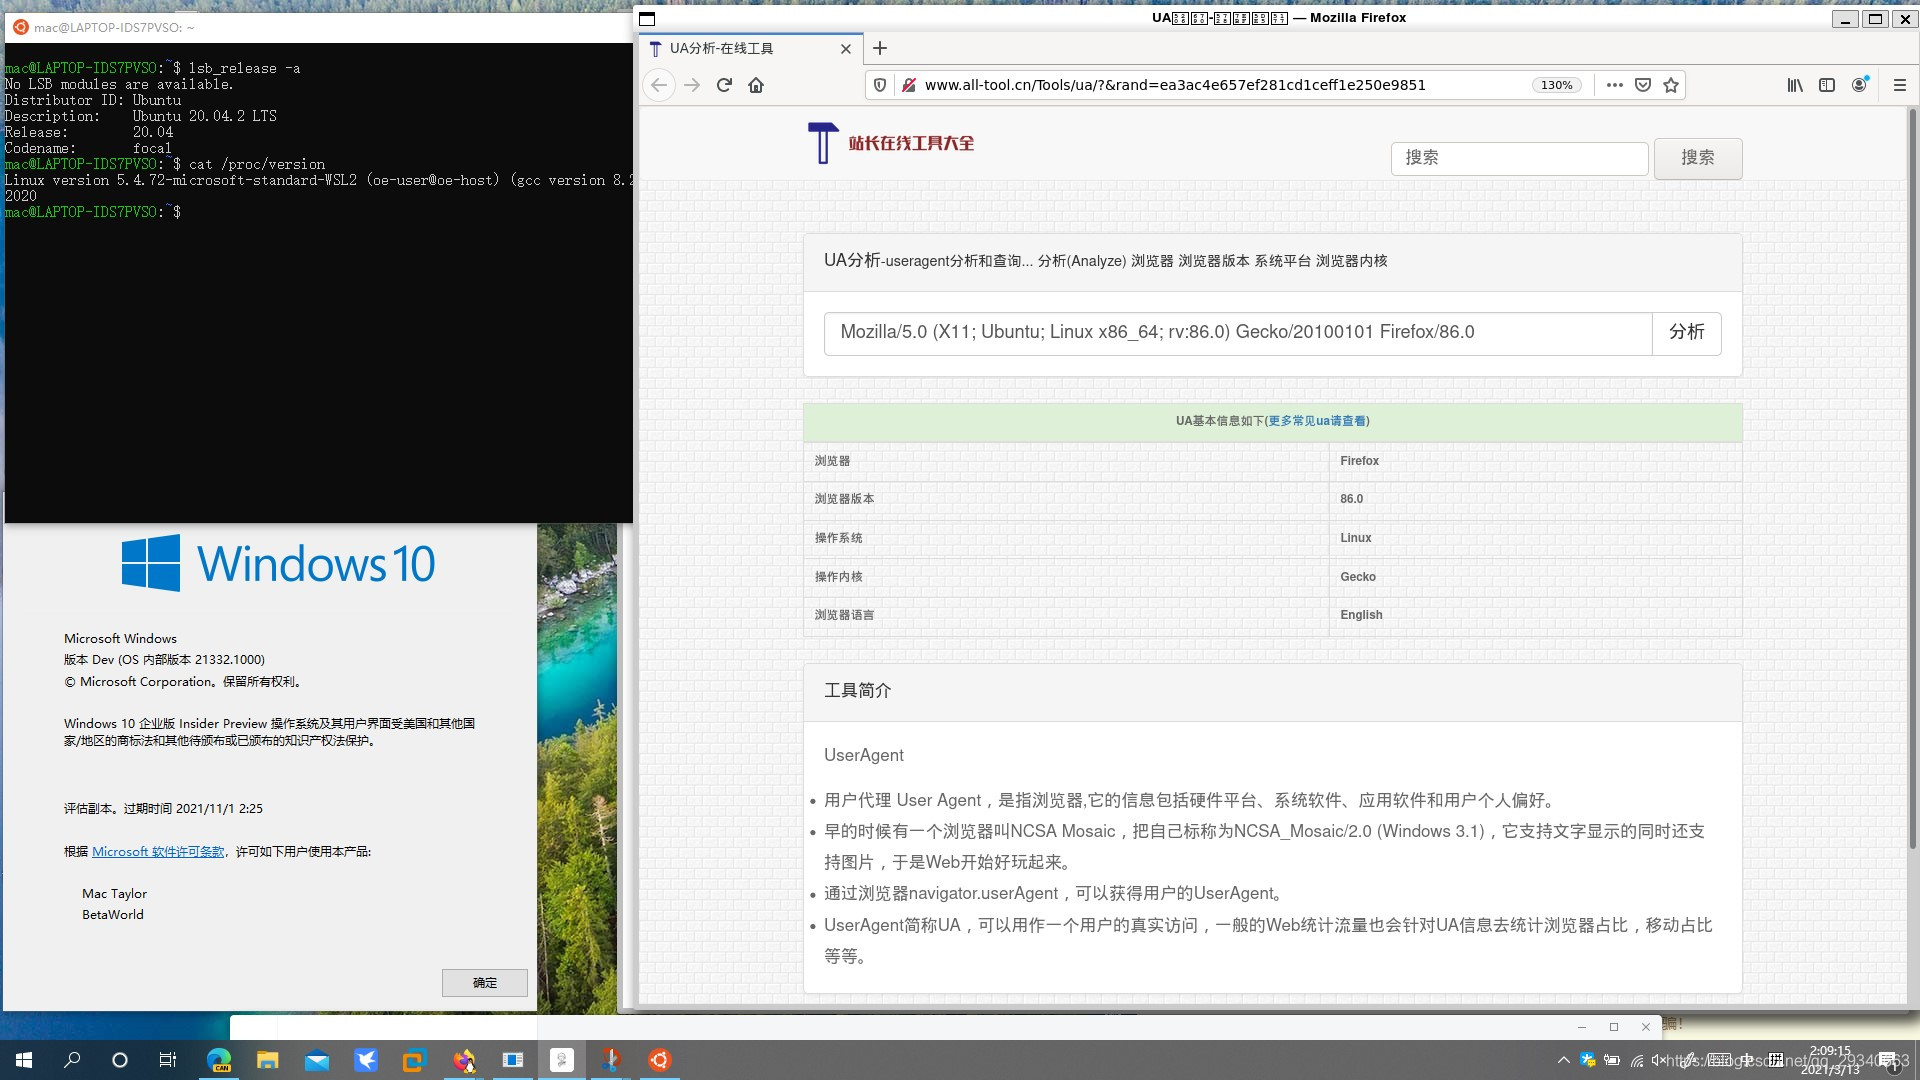The height and width of the screenshot is (1080, 1920).
Task: Reset zoom with the 130% badge
Action: 1557,85
